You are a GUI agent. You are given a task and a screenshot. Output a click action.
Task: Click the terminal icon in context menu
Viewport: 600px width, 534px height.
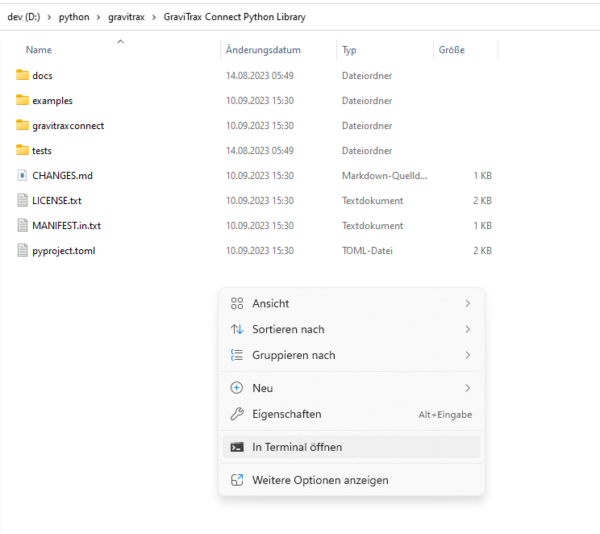[237, 447]
